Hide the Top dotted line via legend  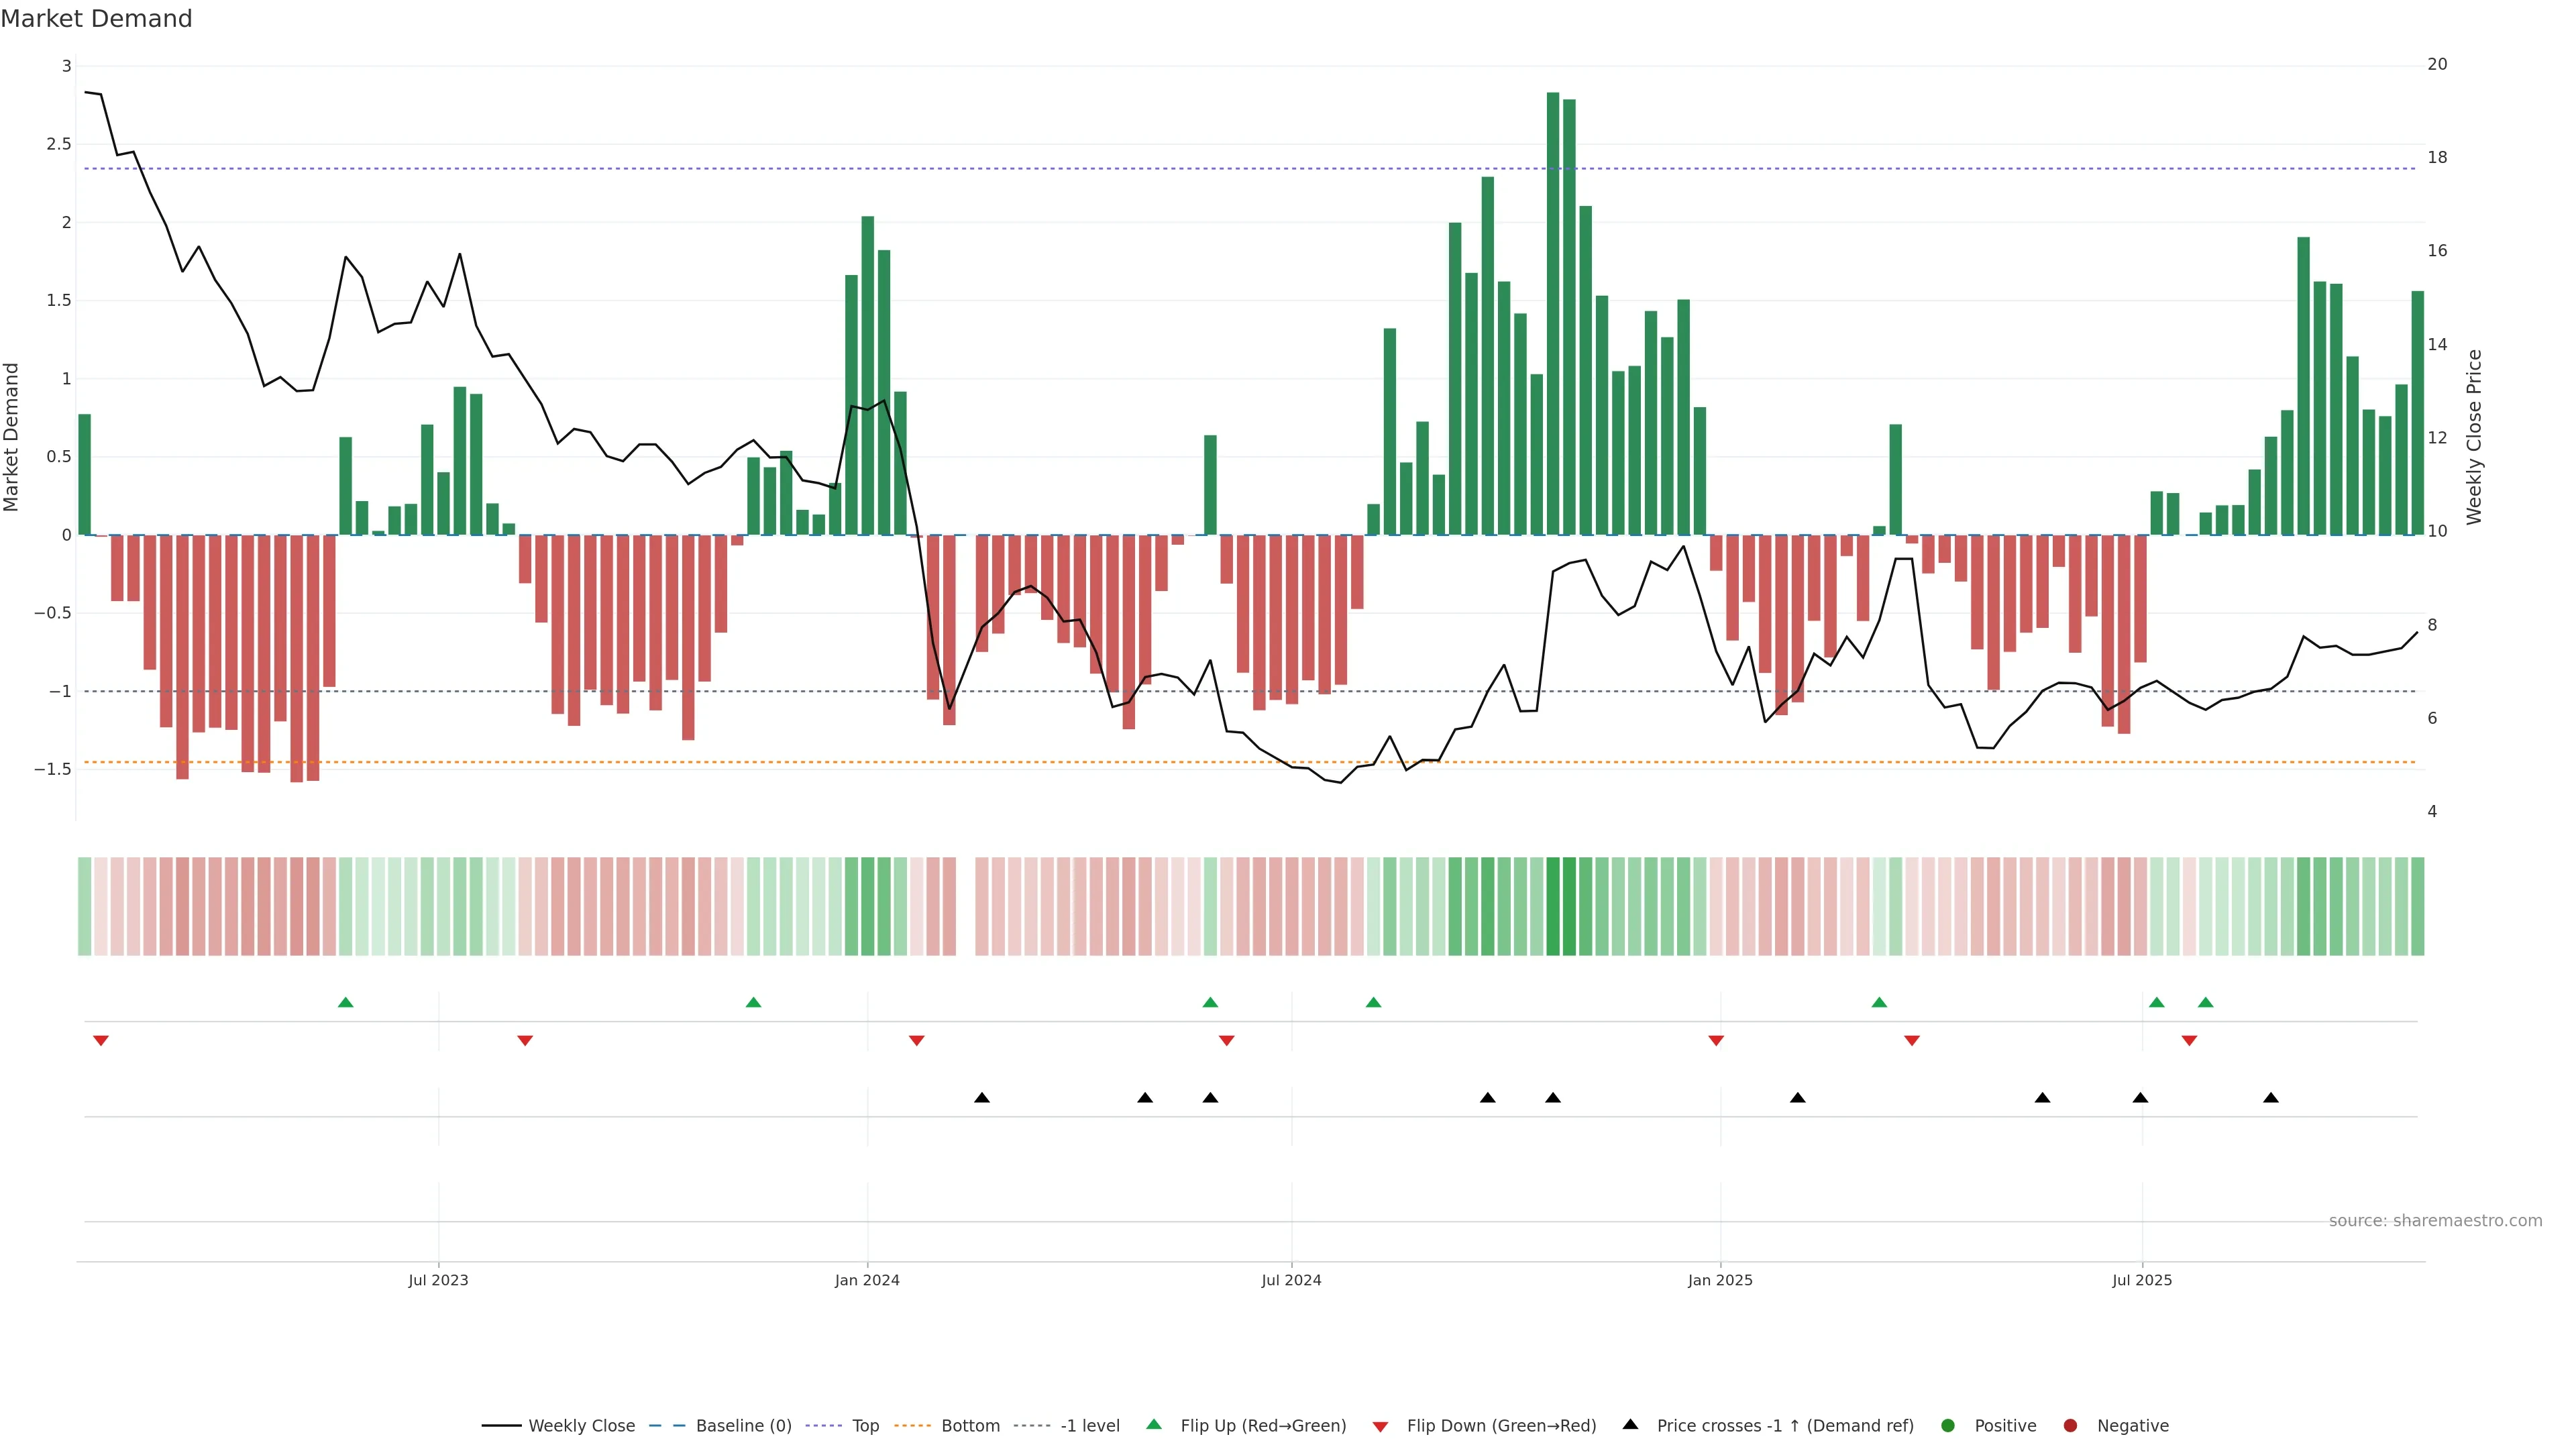click(x=865, y=1426)
